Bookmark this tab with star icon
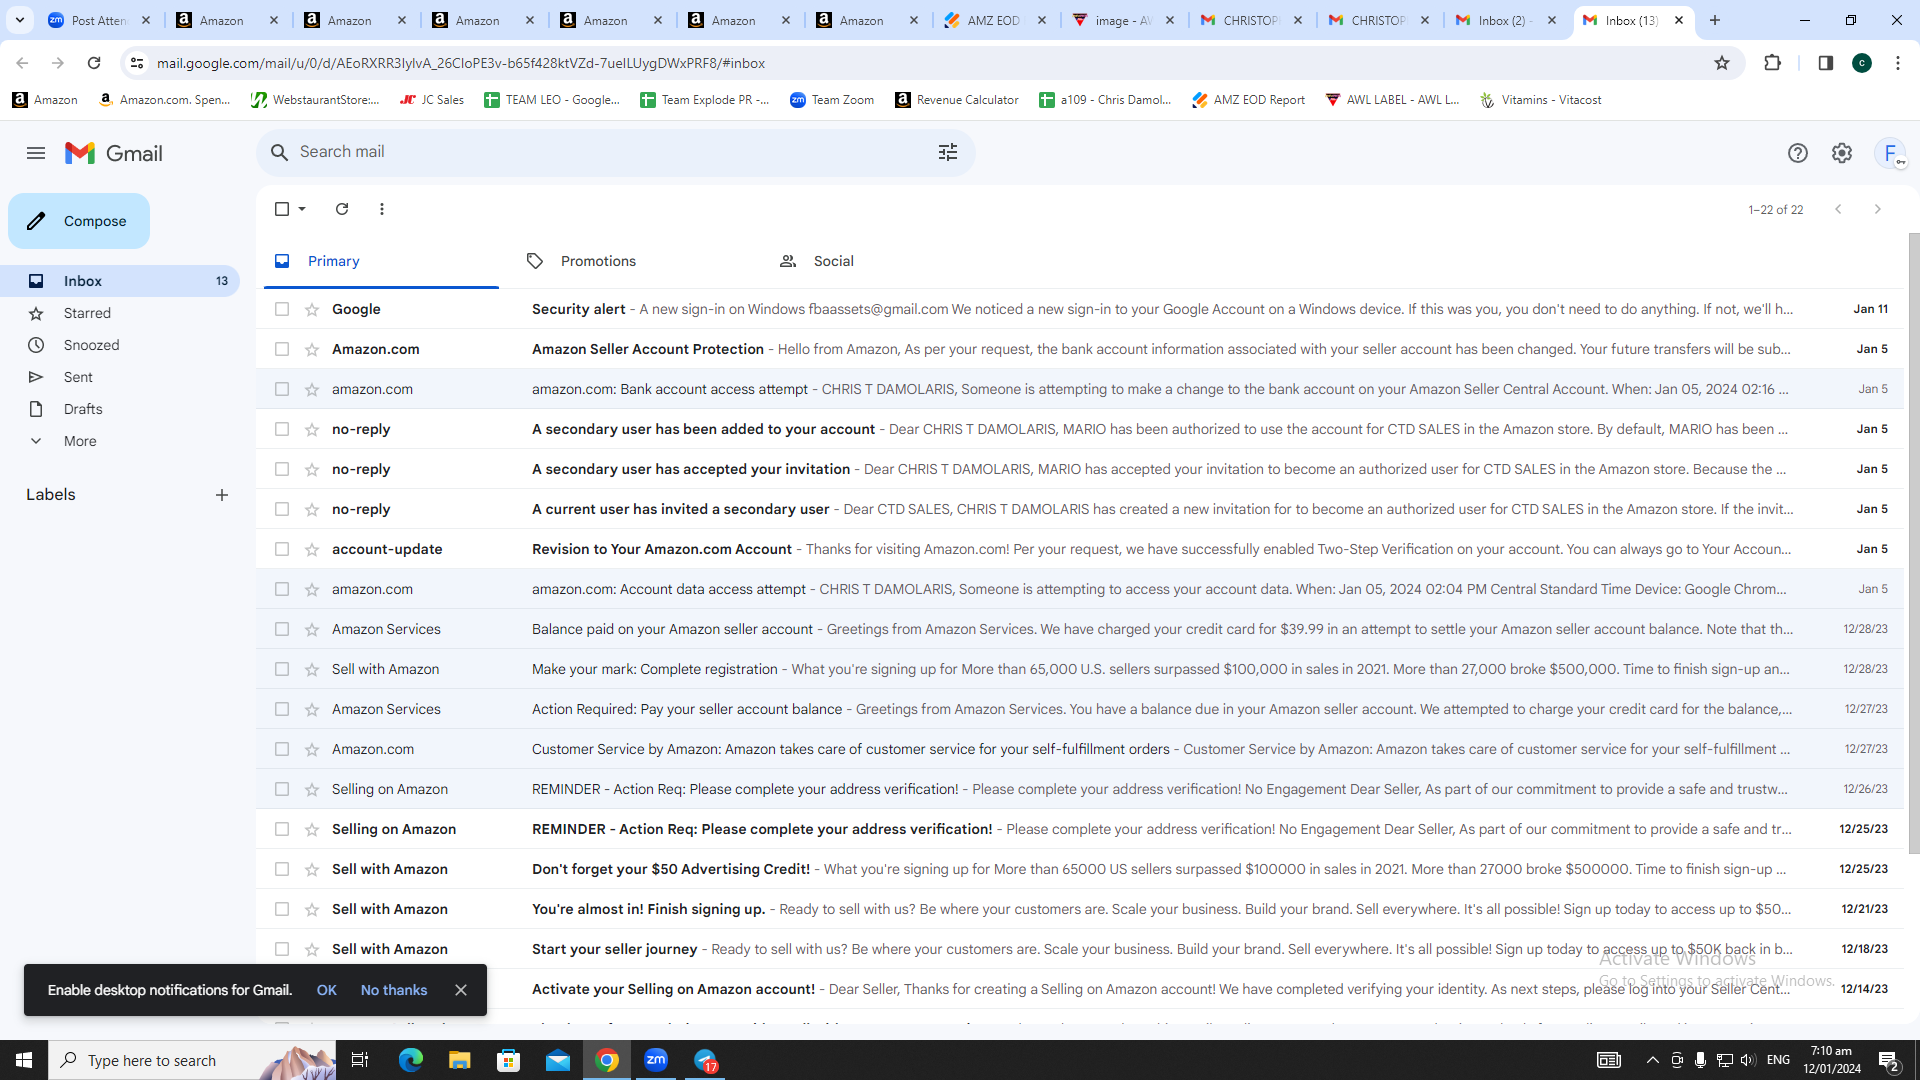Screen dimensions: 1920x1080 (x=1721, y=63)
